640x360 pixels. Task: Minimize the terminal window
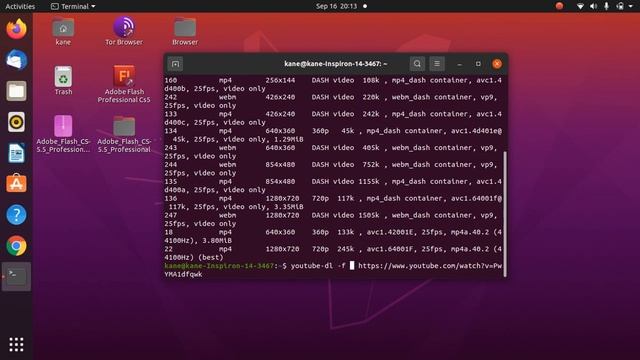coord(460,64)
